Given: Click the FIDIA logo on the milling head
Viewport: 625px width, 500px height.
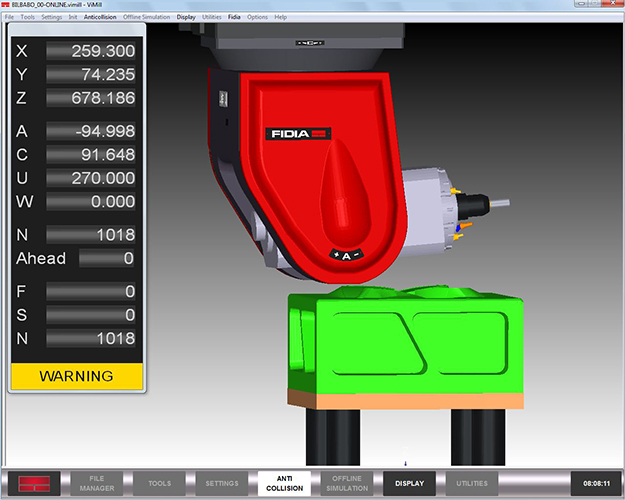Looking at the screenshot, I should point(298,133).
